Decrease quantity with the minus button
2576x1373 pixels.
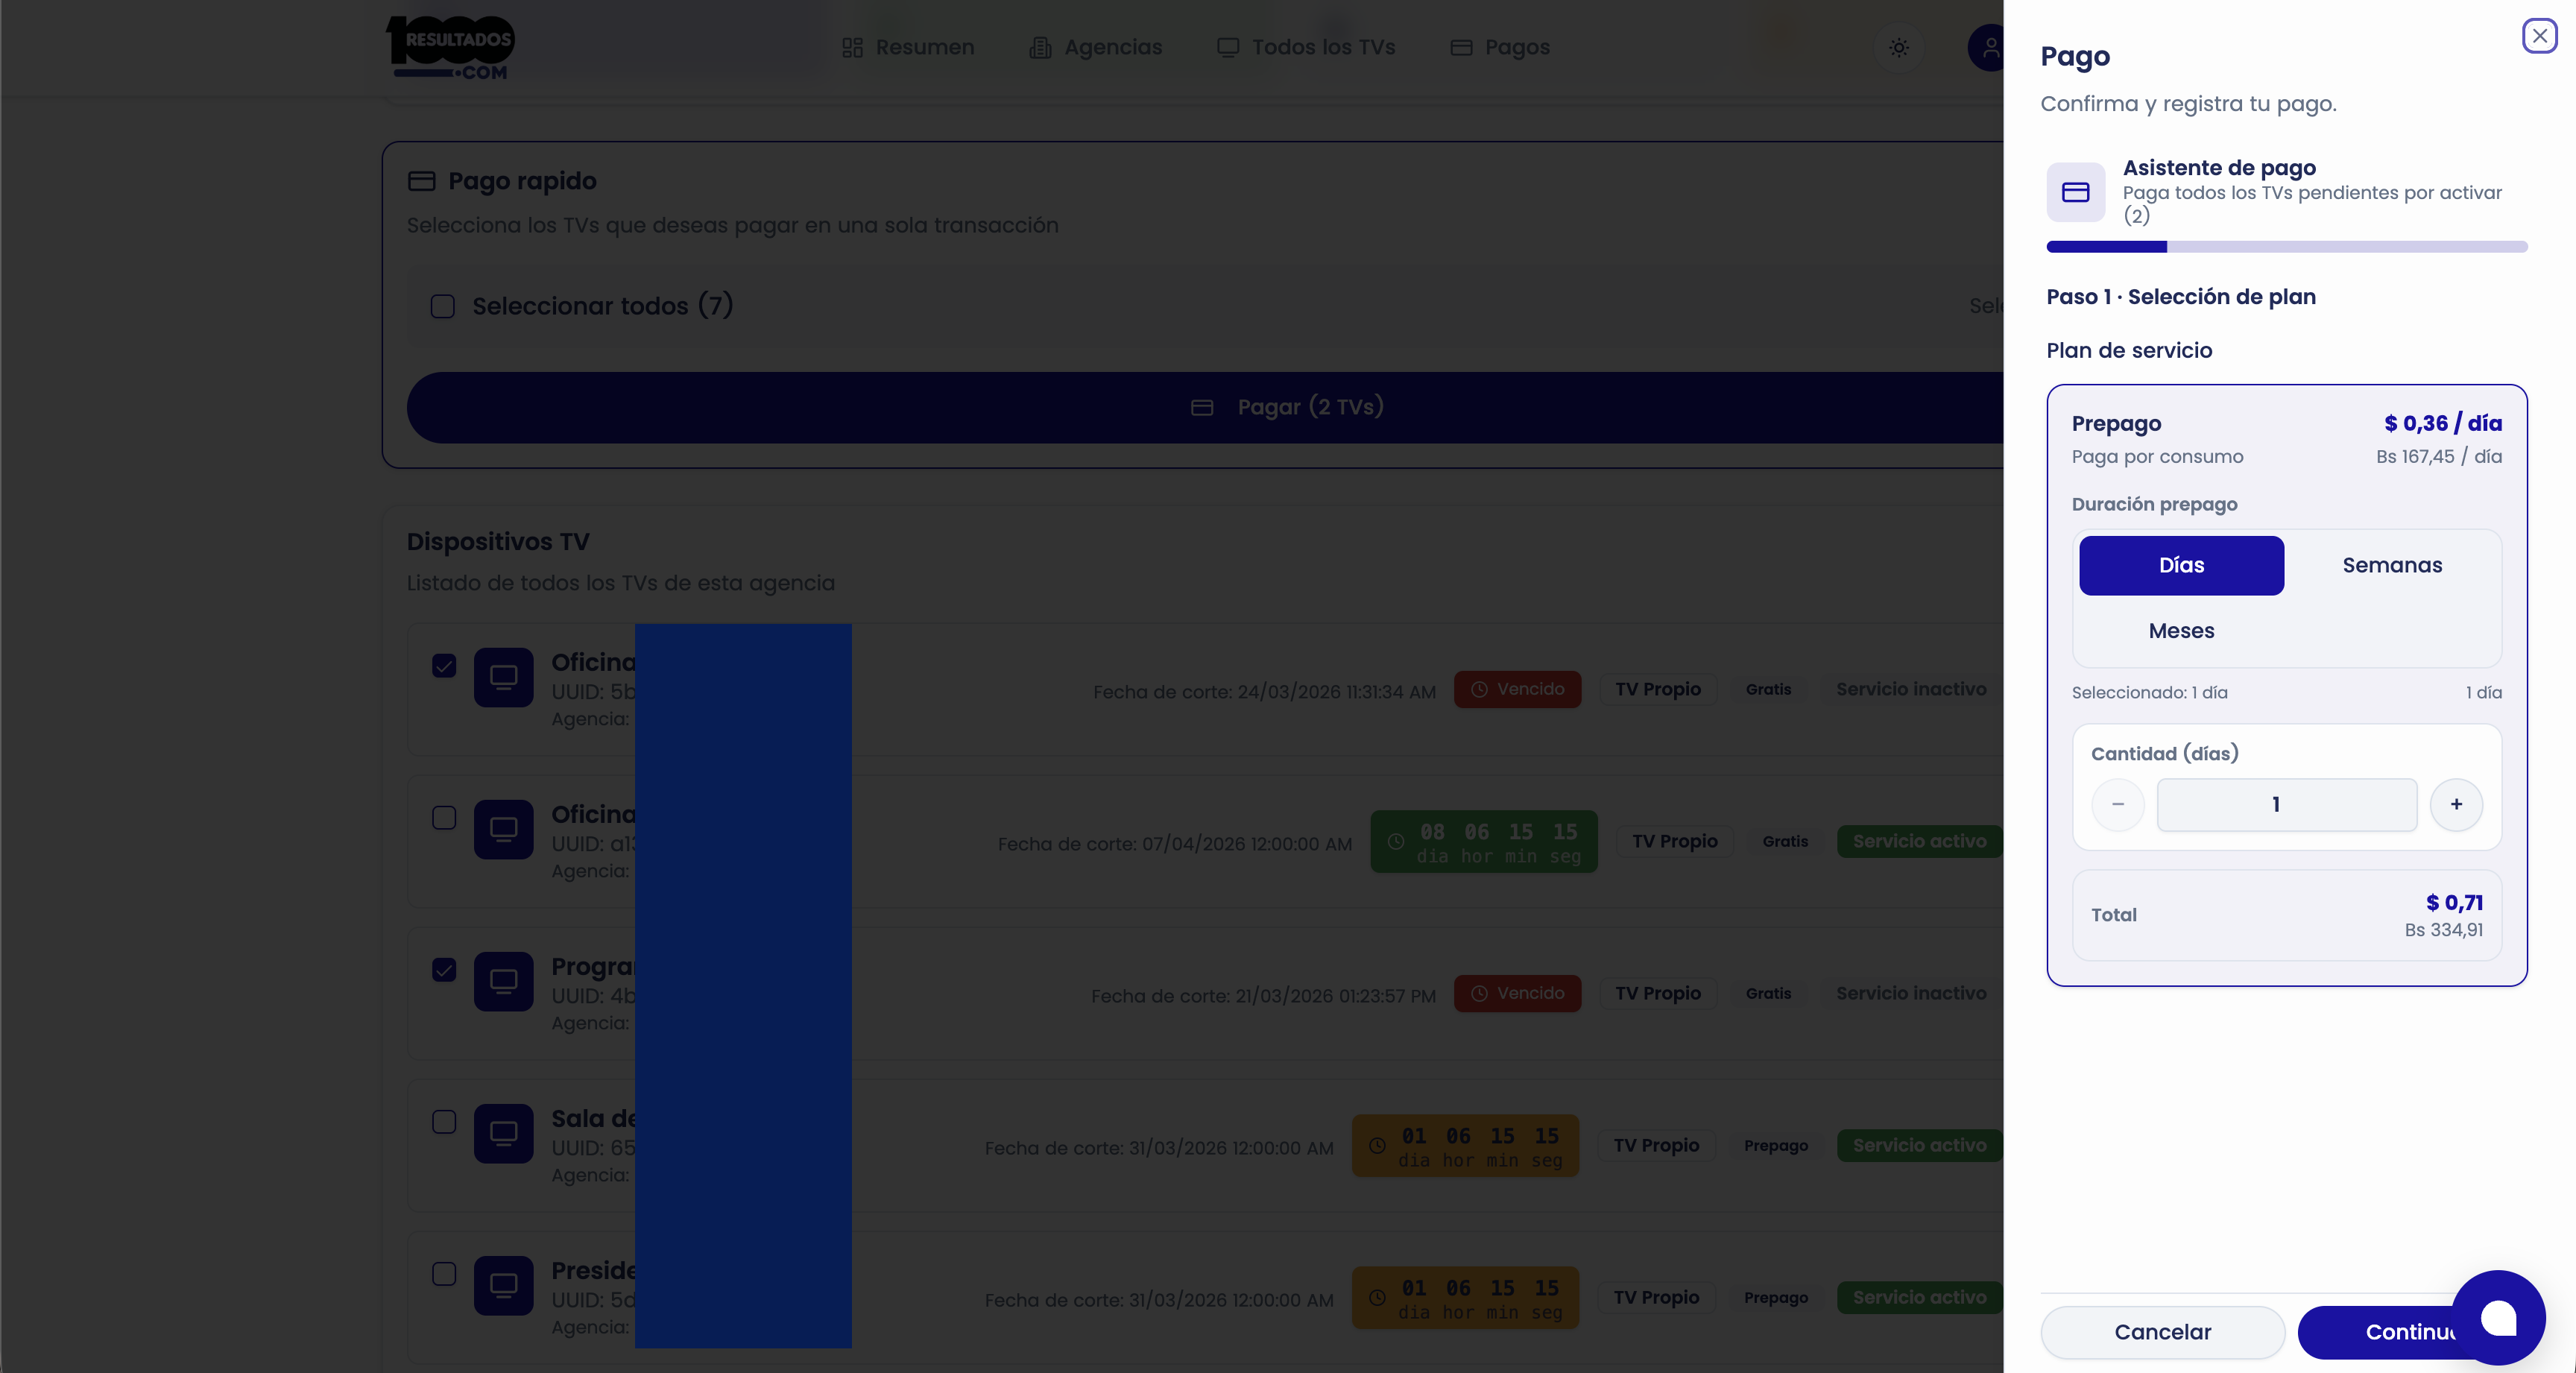[2117, 805]
